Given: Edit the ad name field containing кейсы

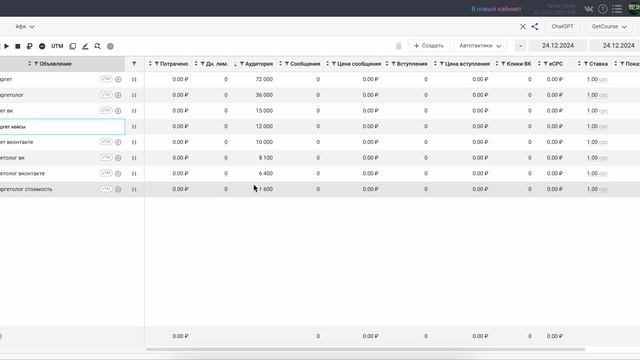Looking at the screenshot, I should (61, 127).
